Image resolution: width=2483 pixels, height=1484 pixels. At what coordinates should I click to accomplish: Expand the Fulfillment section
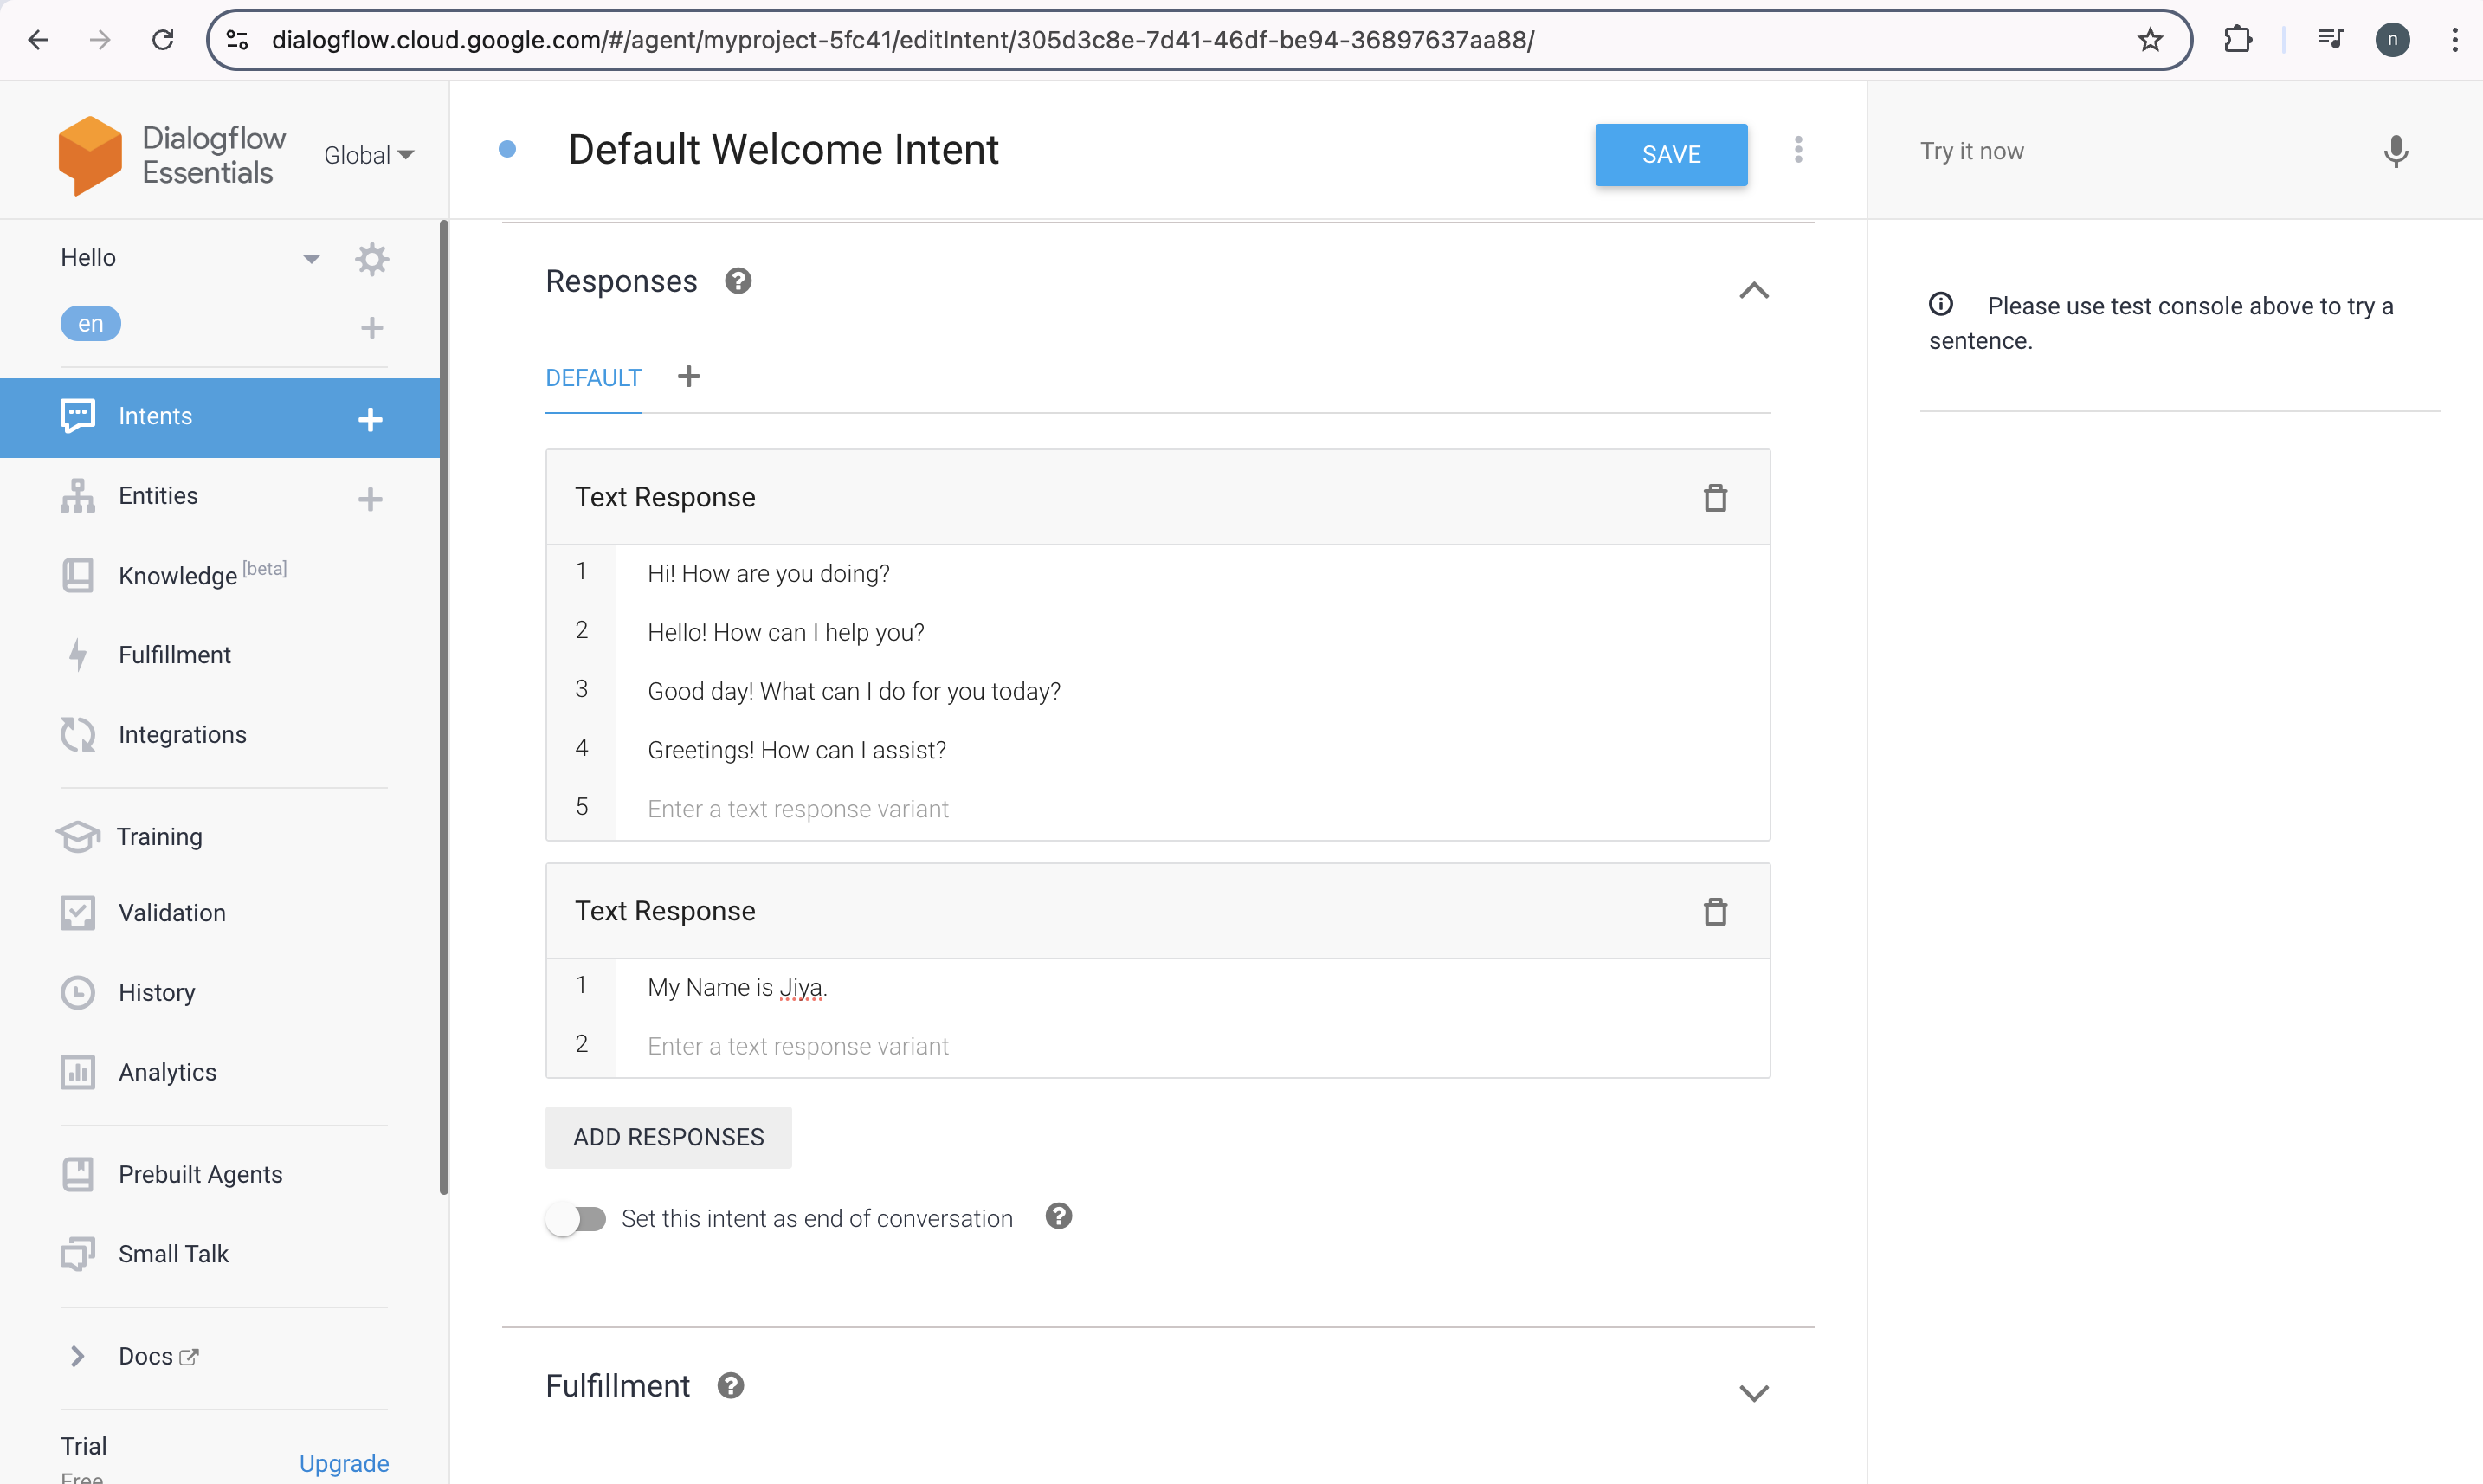pos(1754,1392)
